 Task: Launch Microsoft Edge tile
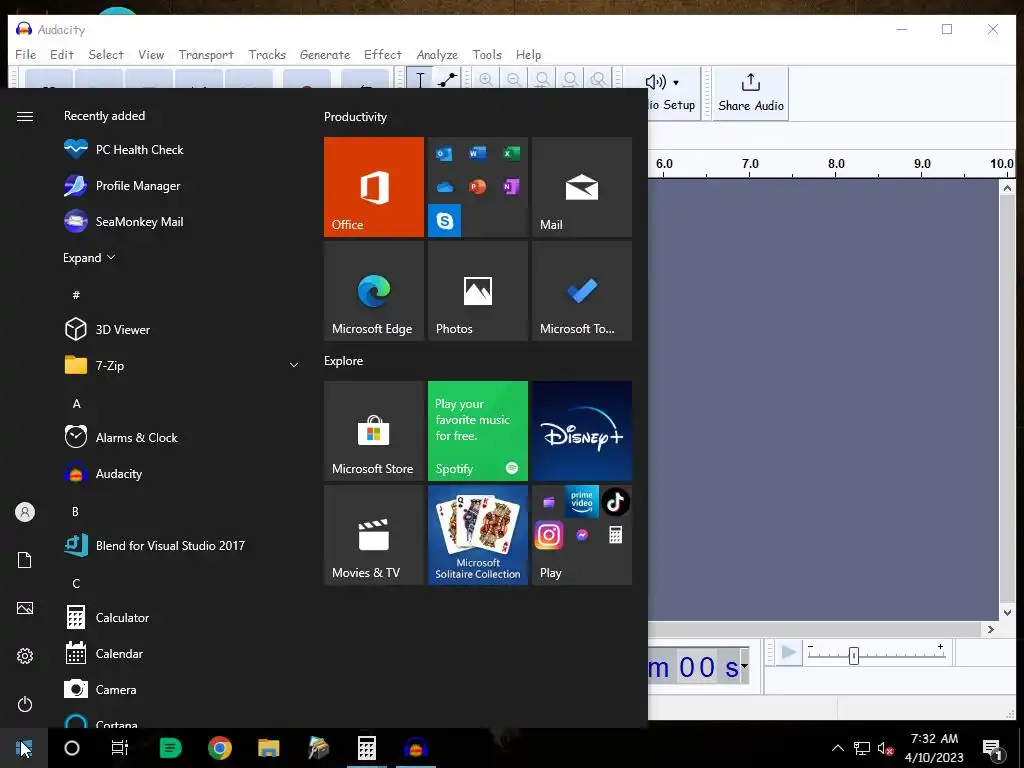(374, 291)
